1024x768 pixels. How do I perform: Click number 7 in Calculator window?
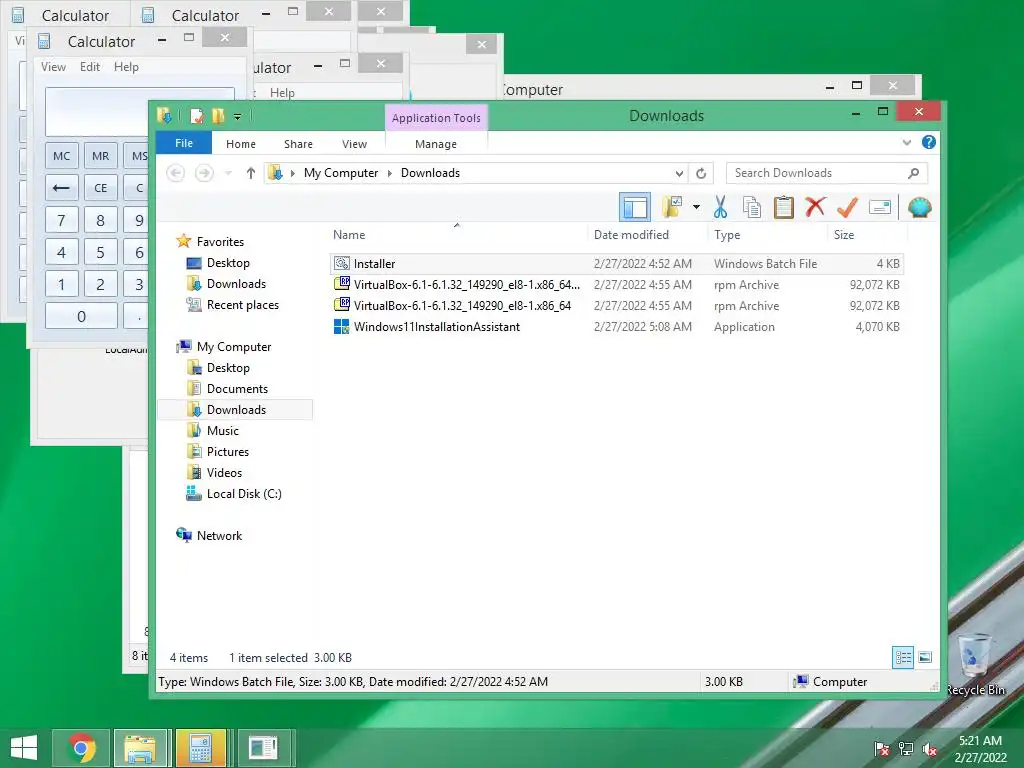61,220
